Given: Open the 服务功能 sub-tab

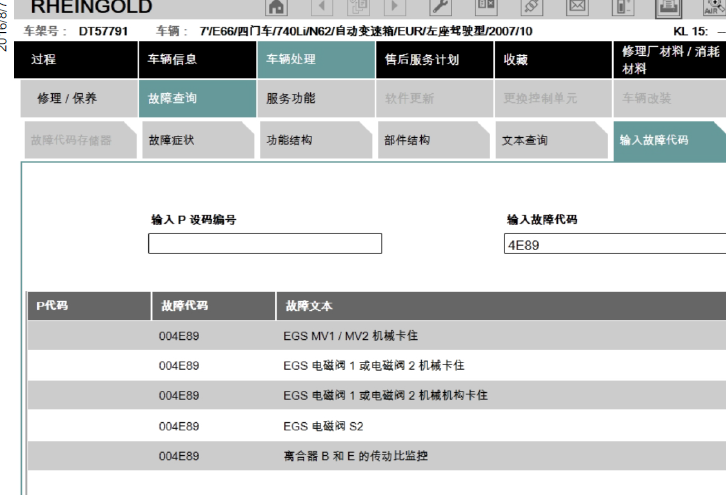Looking at the screenshot, I should click(x=316, y=98).
